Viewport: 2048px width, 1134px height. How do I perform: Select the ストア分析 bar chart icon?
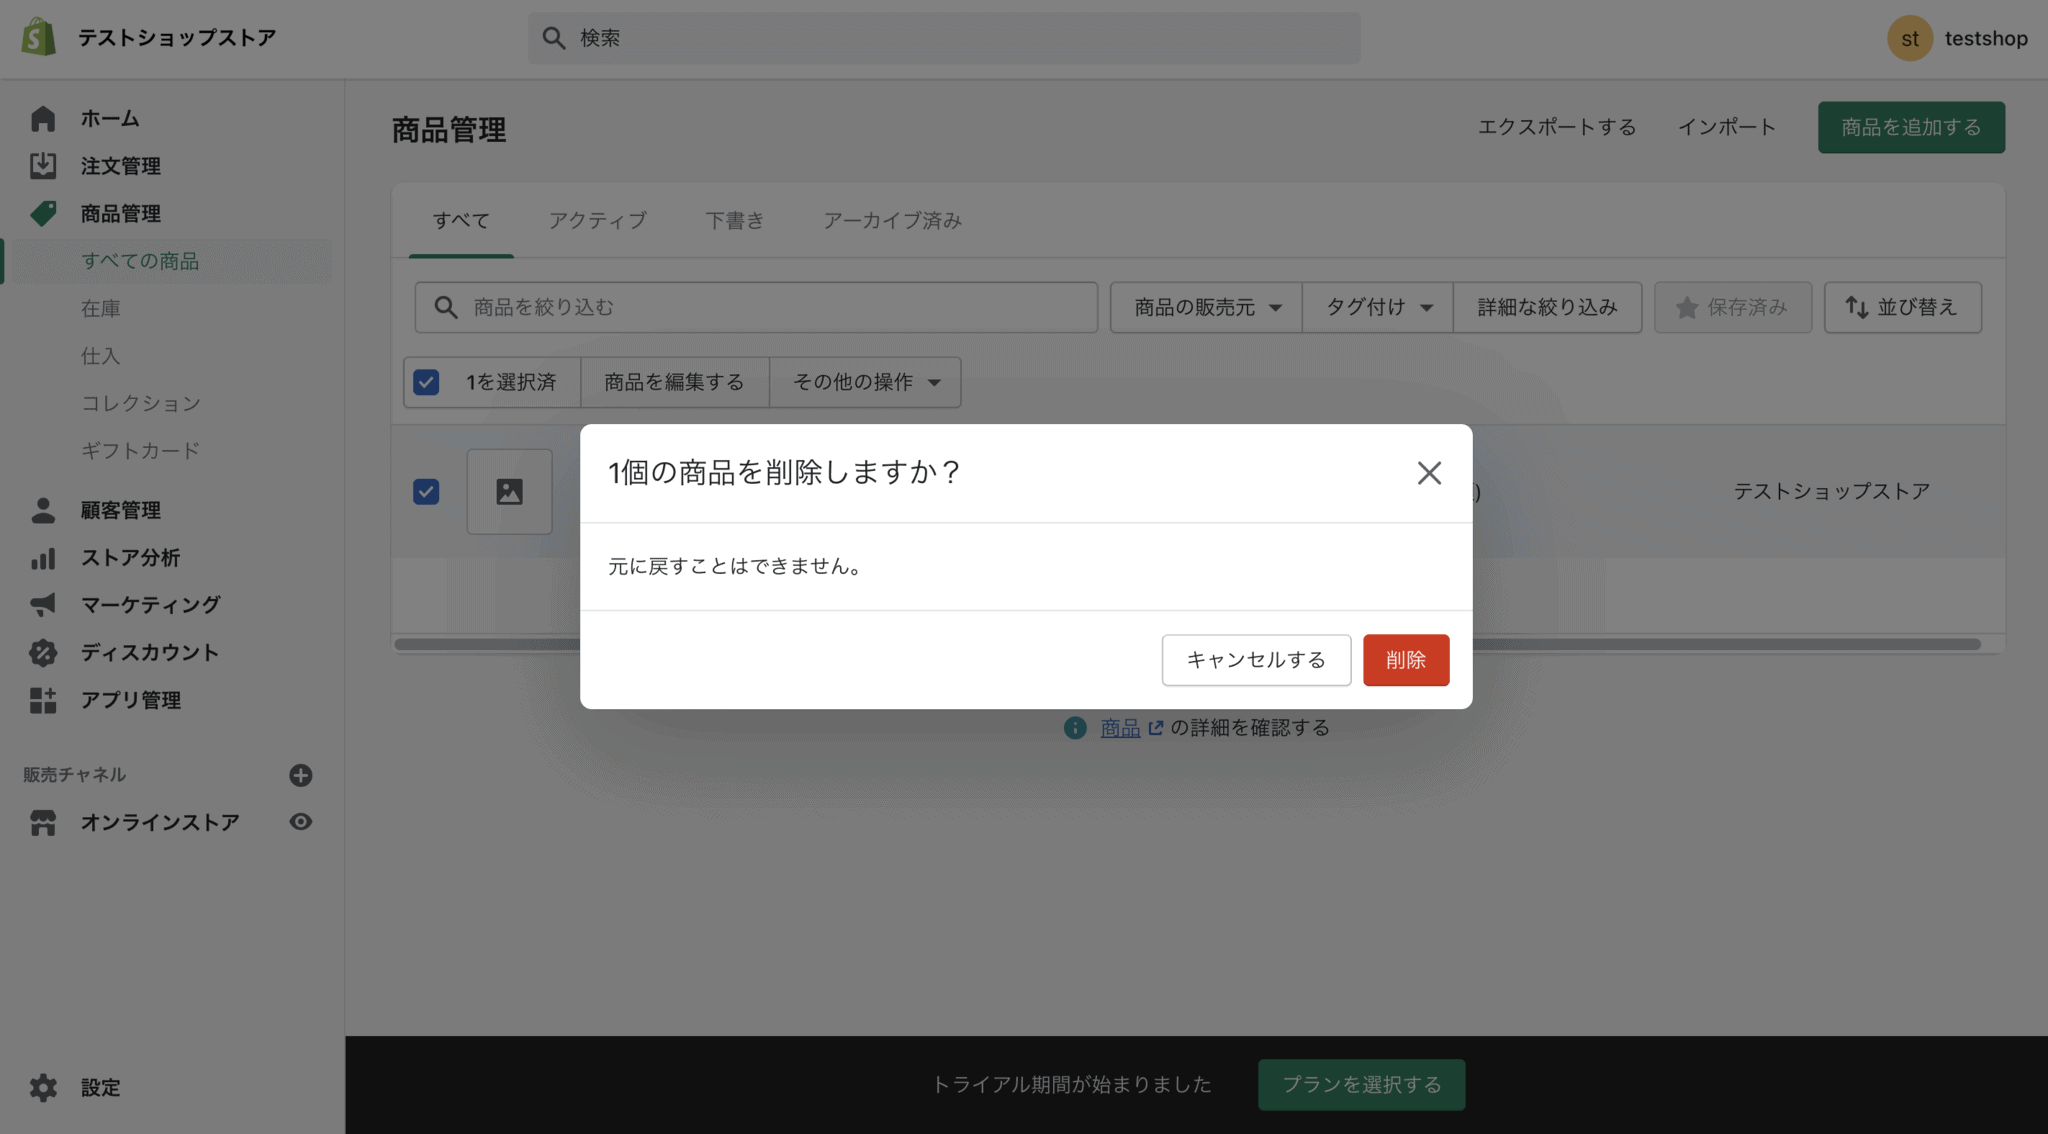[43, 557]
